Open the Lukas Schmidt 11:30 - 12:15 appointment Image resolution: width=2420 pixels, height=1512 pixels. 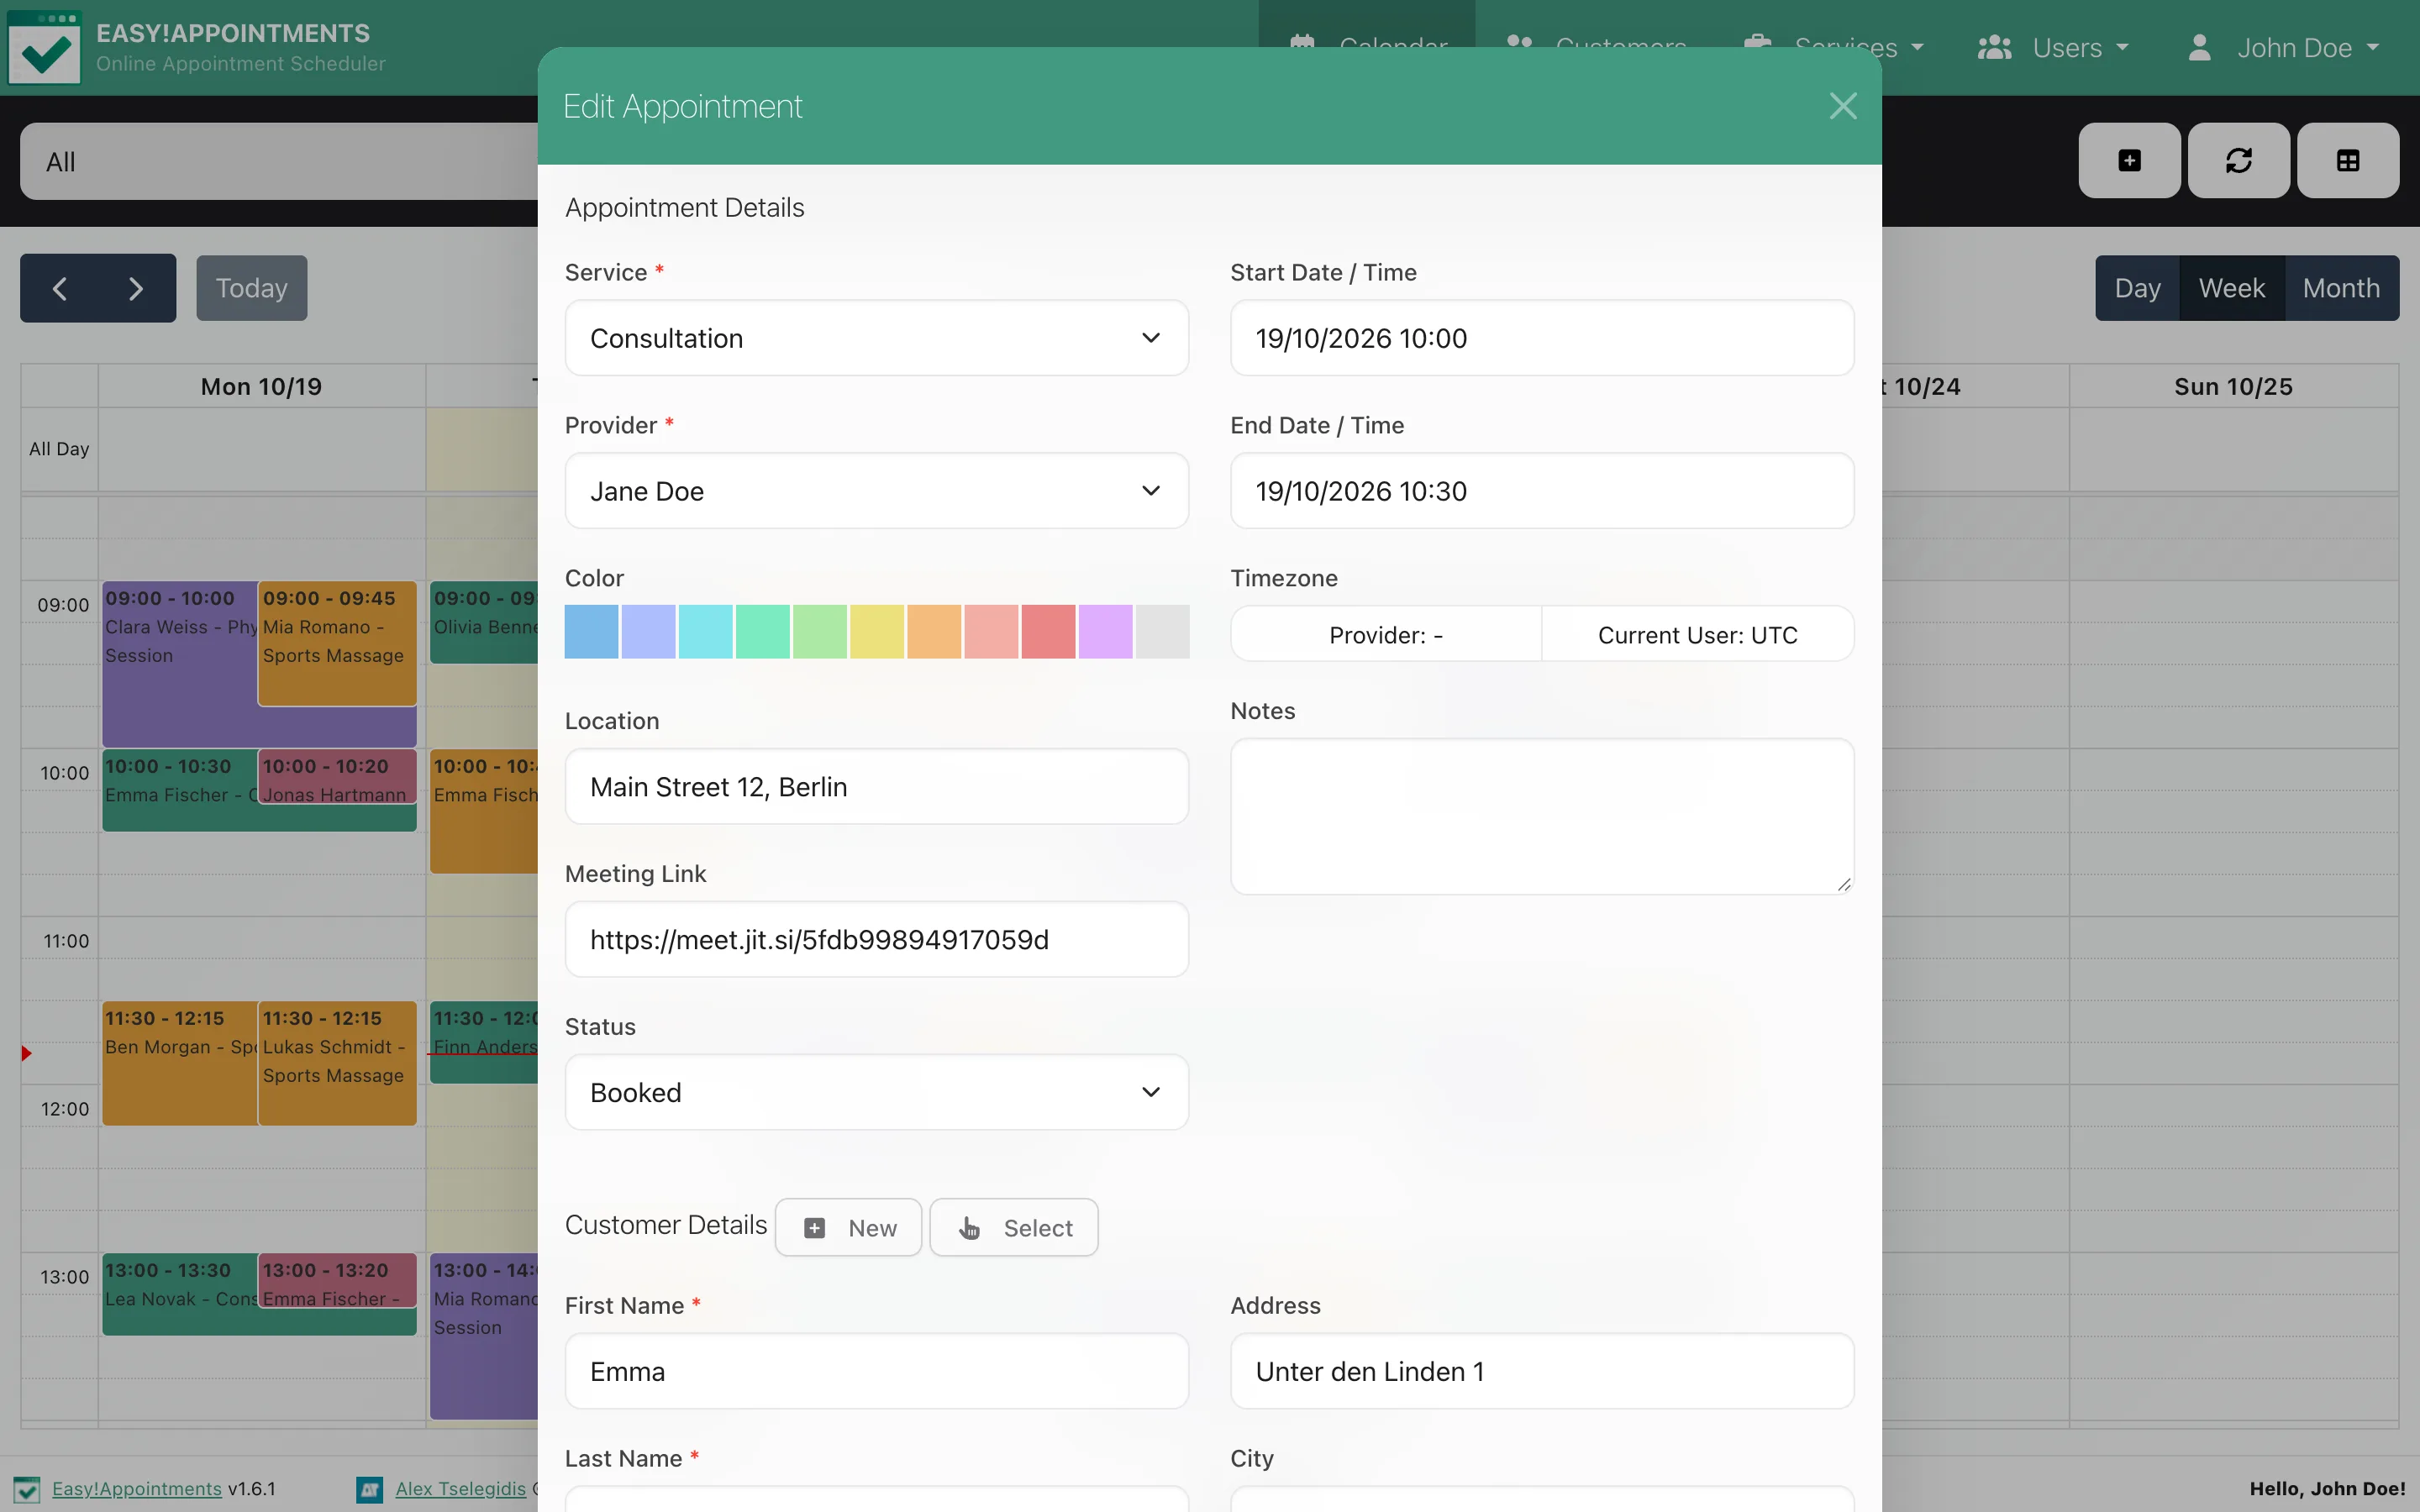pos(337,1064)
